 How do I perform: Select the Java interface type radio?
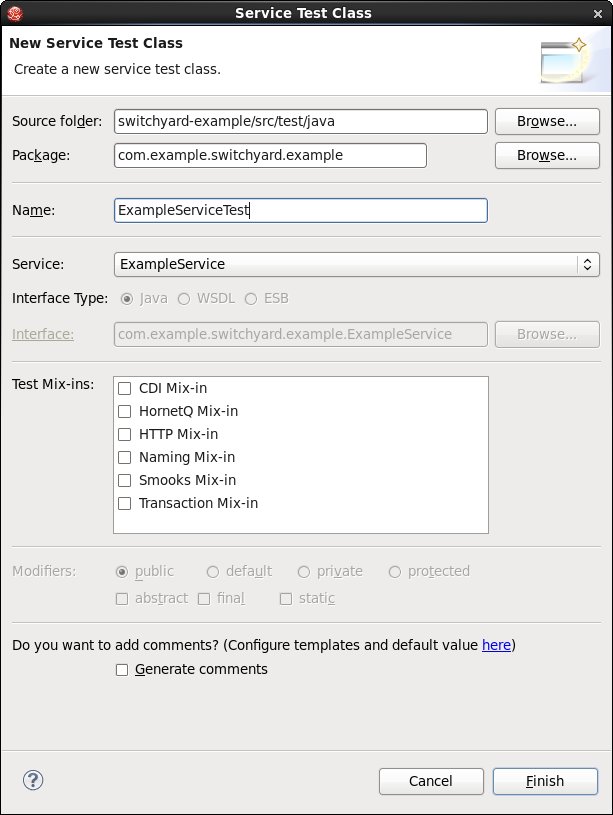pyautogui.click(x=126, y=299)
